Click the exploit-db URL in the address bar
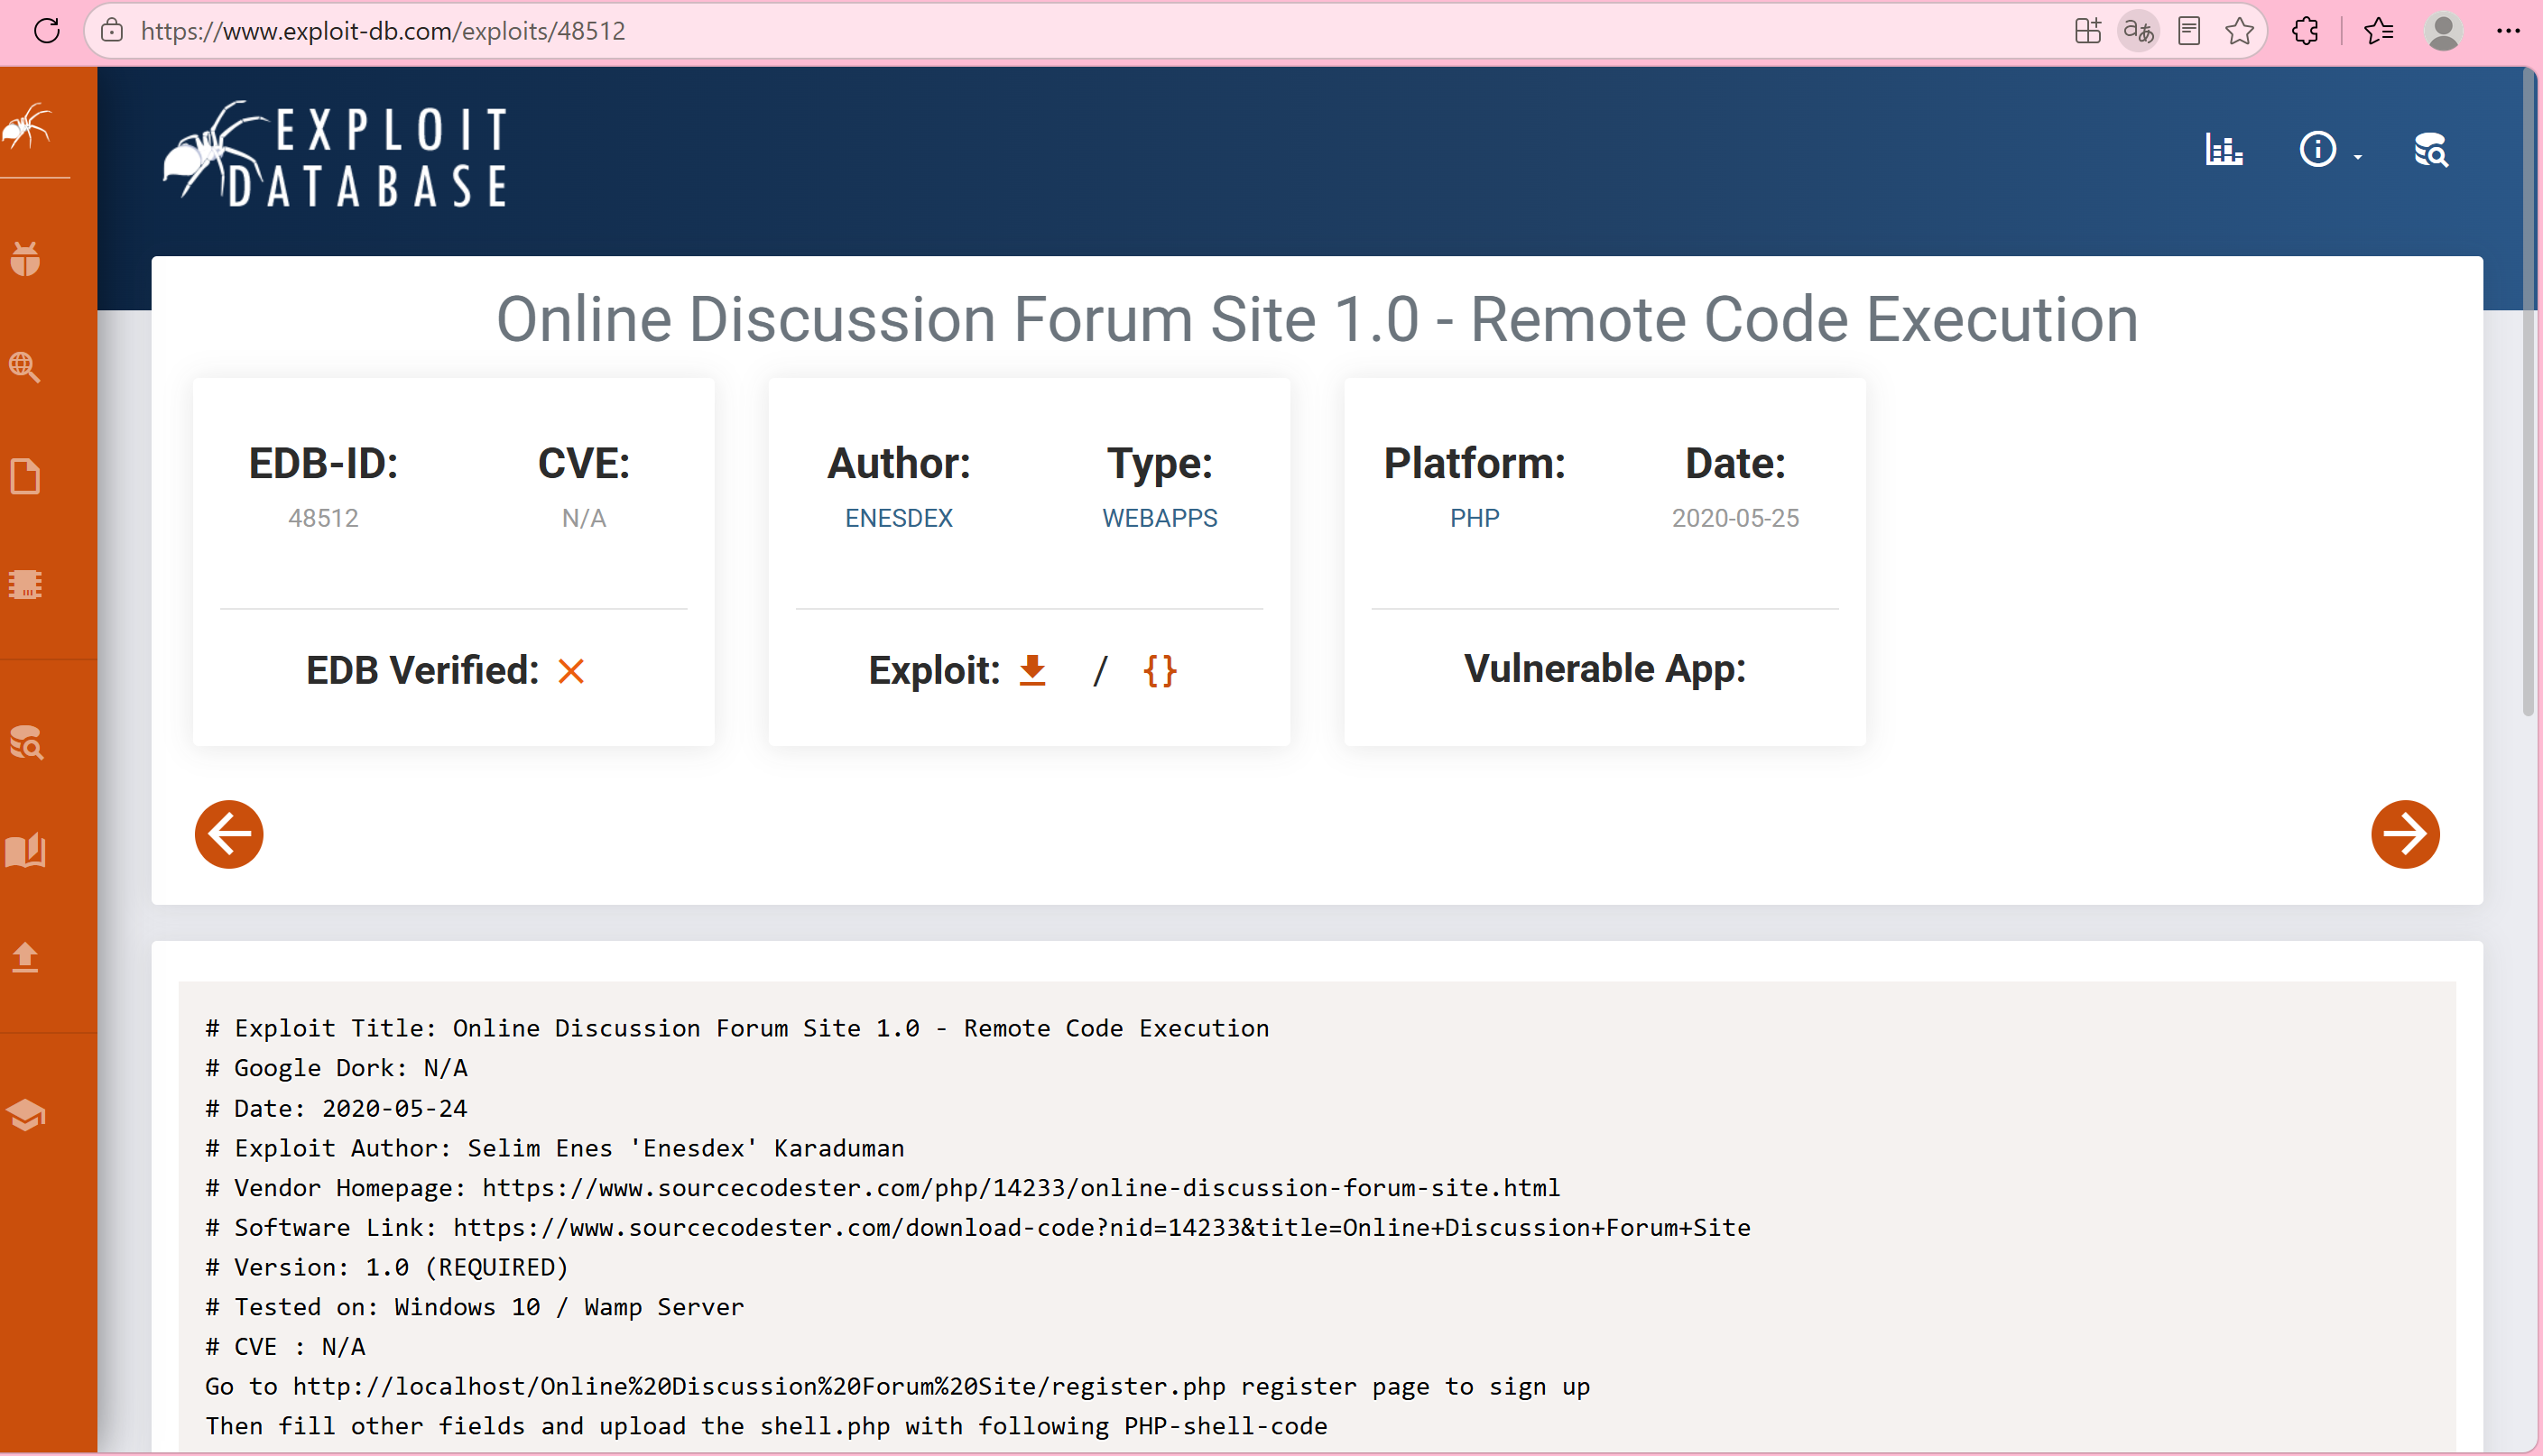Screen dimensions: 2543x1456 (383, 31)
